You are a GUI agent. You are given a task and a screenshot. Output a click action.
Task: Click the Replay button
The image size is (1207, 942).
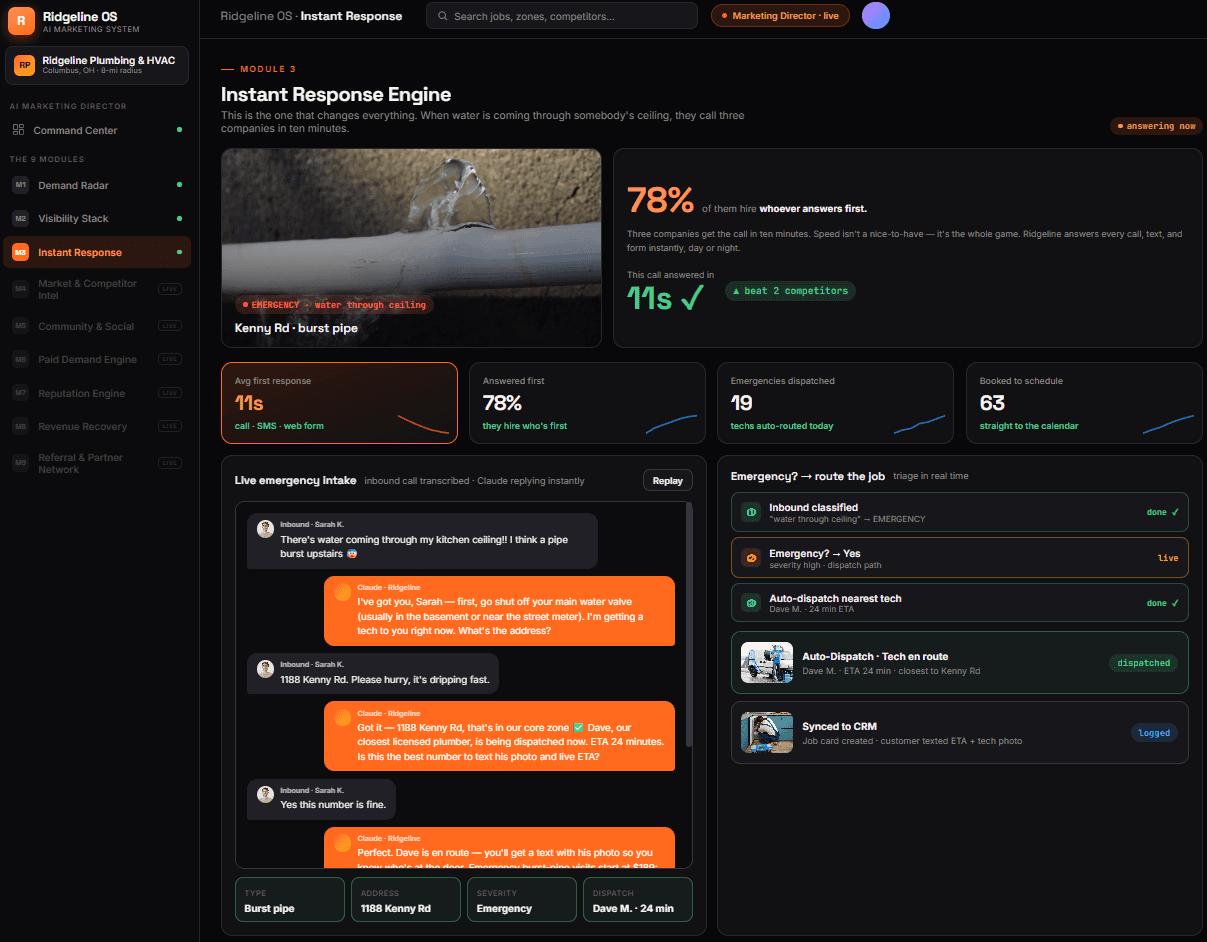click(667, 481)
